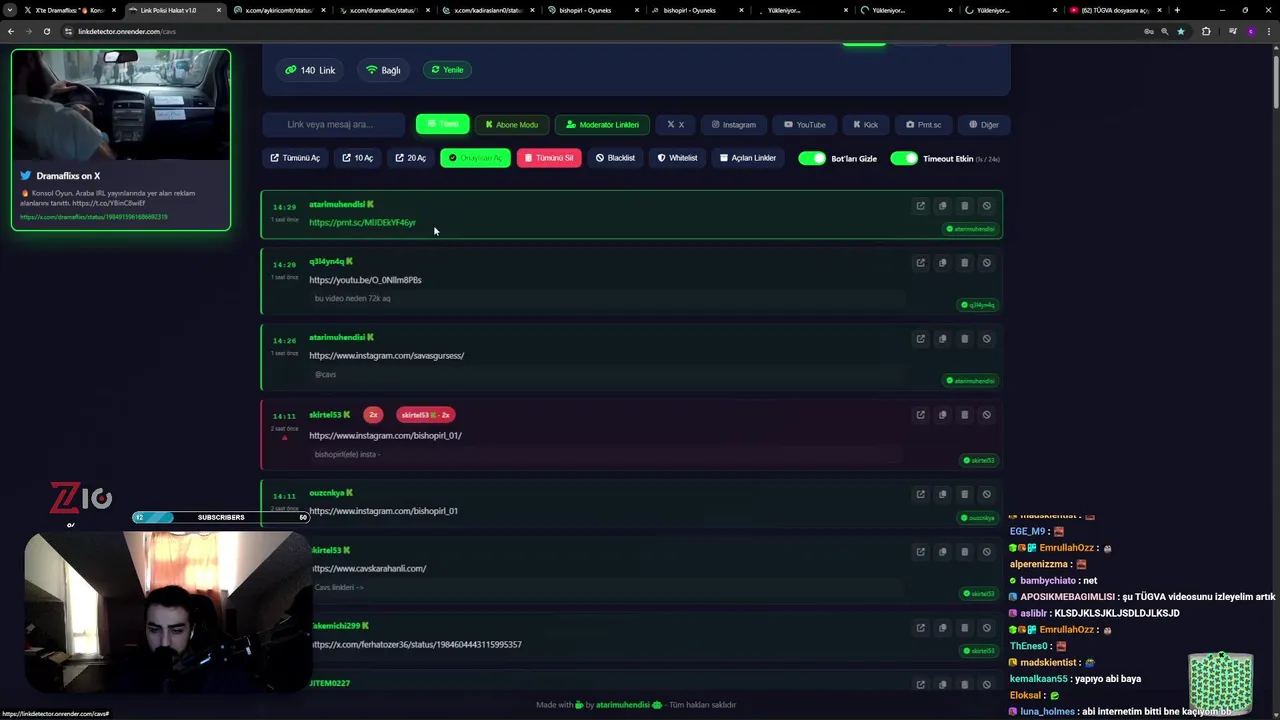Open the youtu.be/O_0NIlm8PBs link
The image size is (1280, 720).
pyautogui.click(x=365, y=280)
